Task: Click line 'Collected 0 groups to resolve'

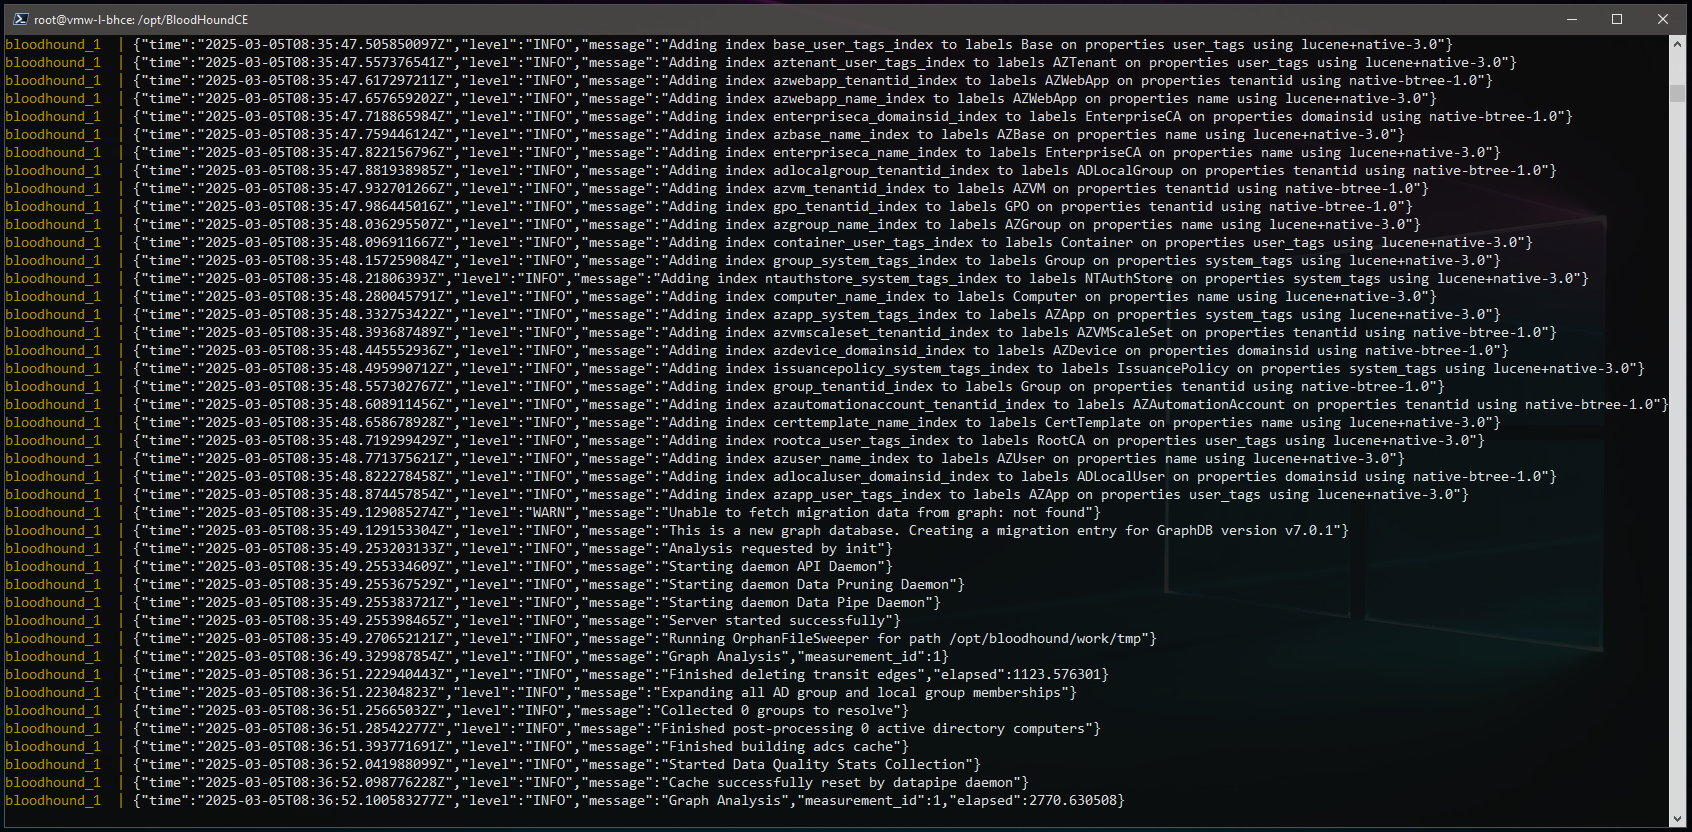Action: [457, 711]
